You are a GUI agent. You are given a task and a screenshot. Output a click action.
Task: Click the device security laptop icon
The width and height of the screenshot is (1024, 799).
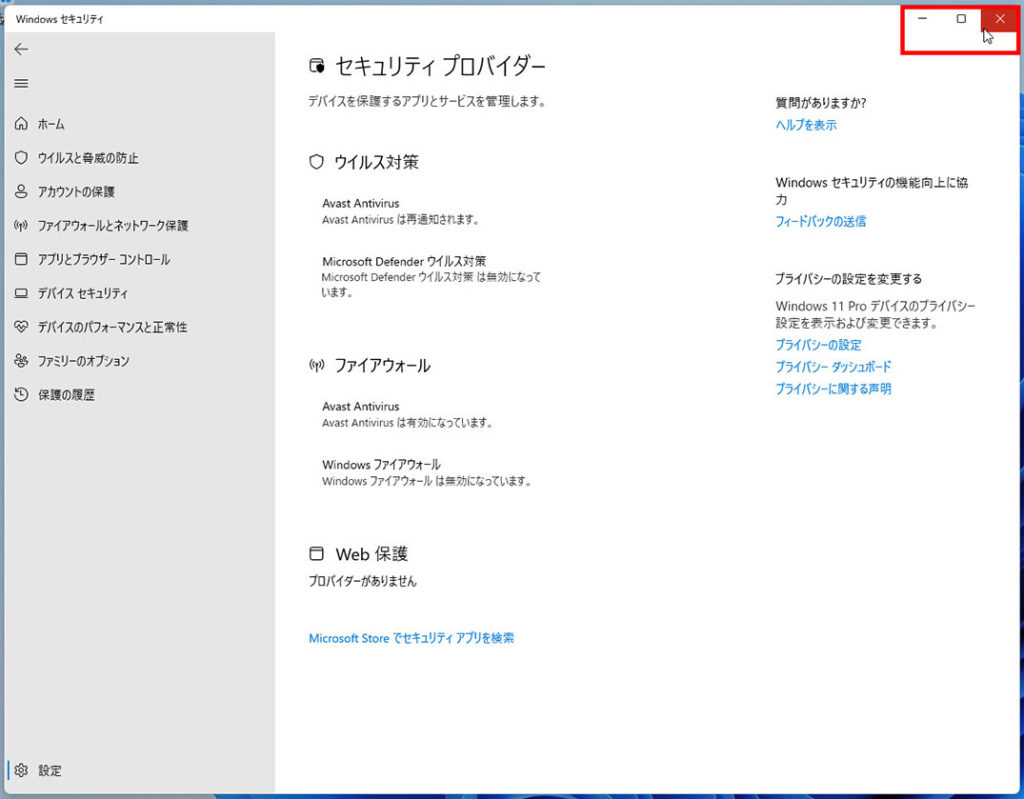point(21,293)
